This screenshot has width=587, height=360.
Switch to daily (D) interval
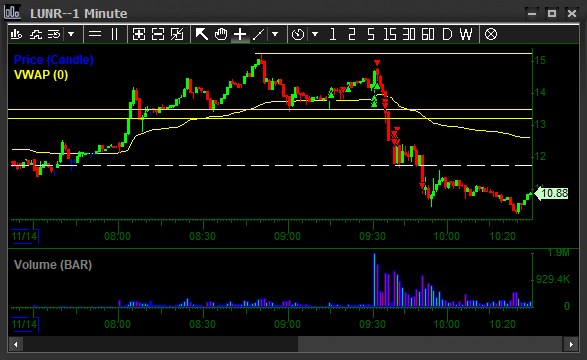(447, 34)
